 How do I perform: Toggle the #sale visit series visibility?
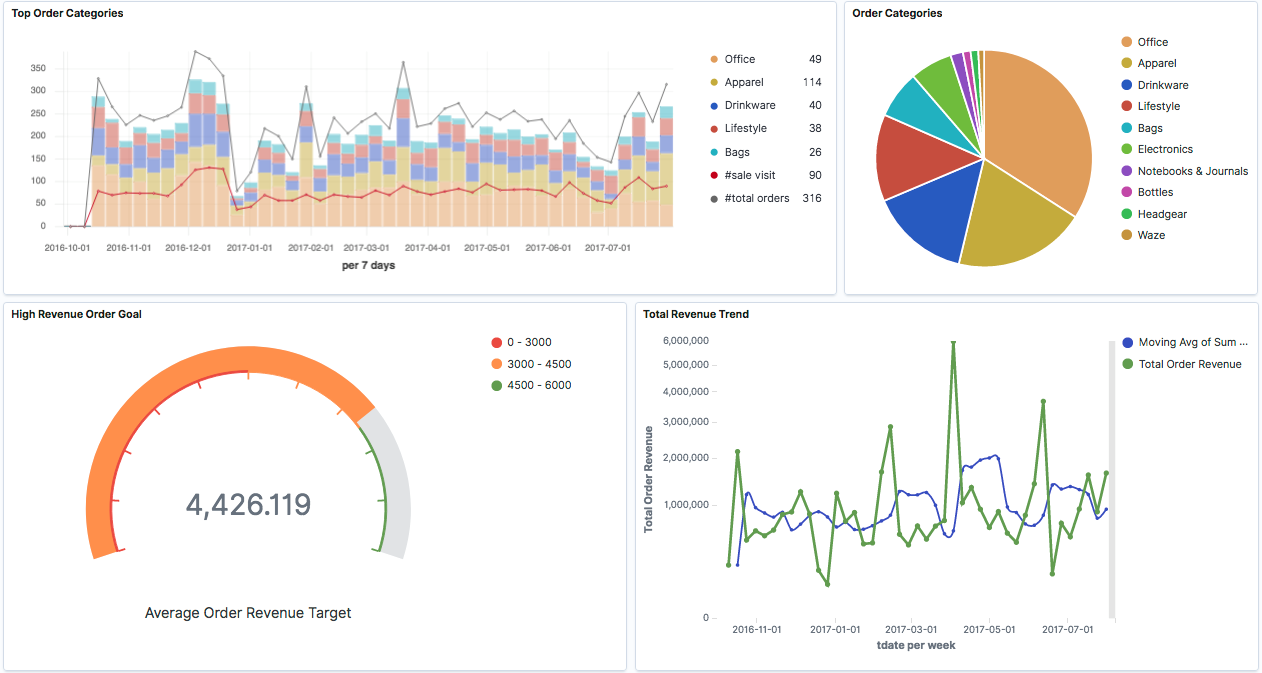714,174
